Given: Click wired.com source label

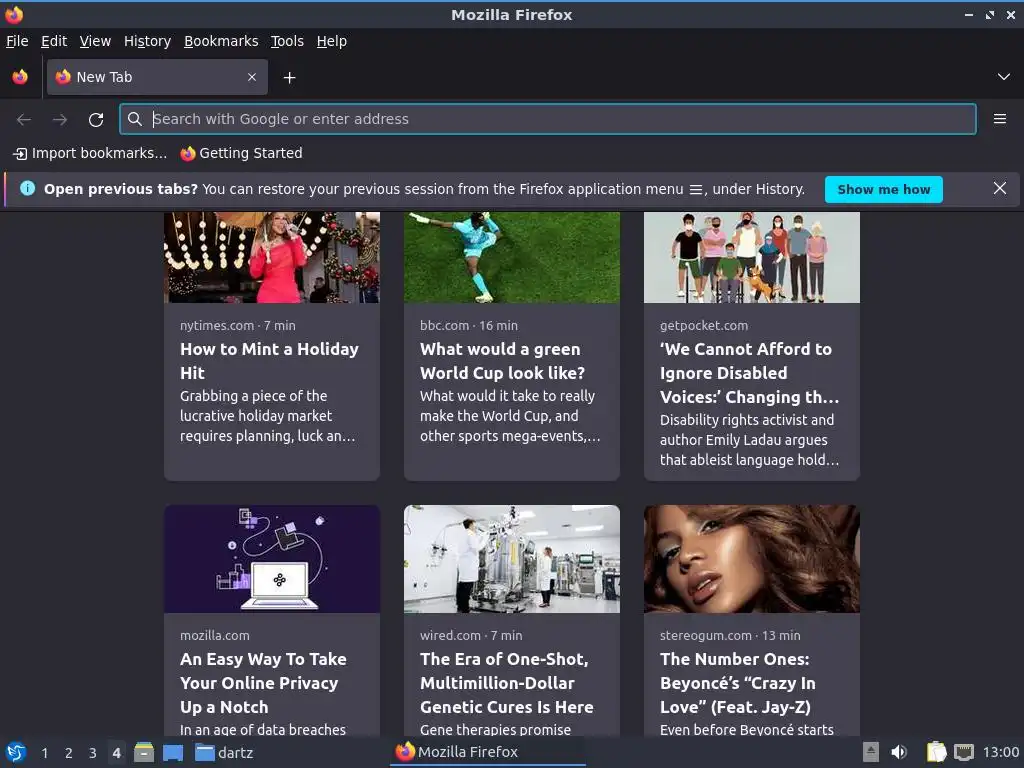Looking at the screenshot, I should (x=450, y=635).
